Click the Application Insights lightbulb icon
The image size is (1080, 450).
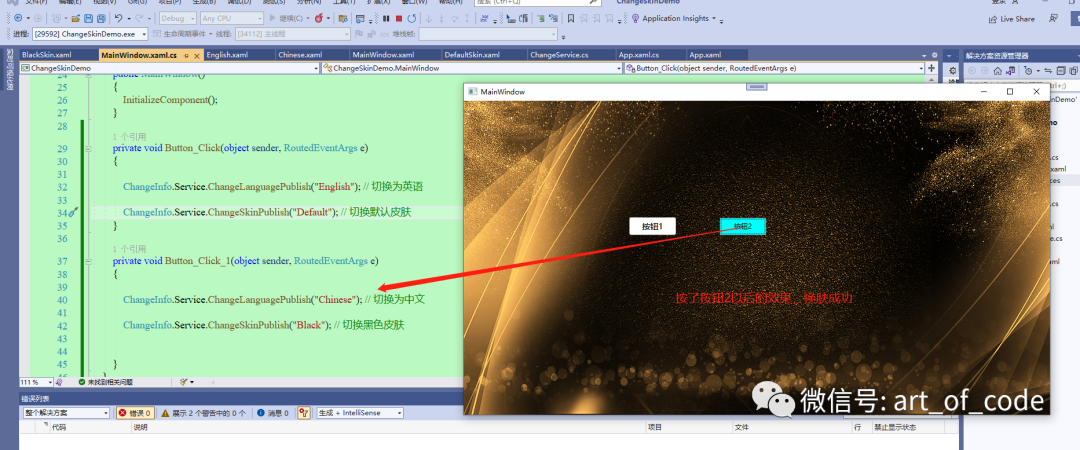pos(635,19)
